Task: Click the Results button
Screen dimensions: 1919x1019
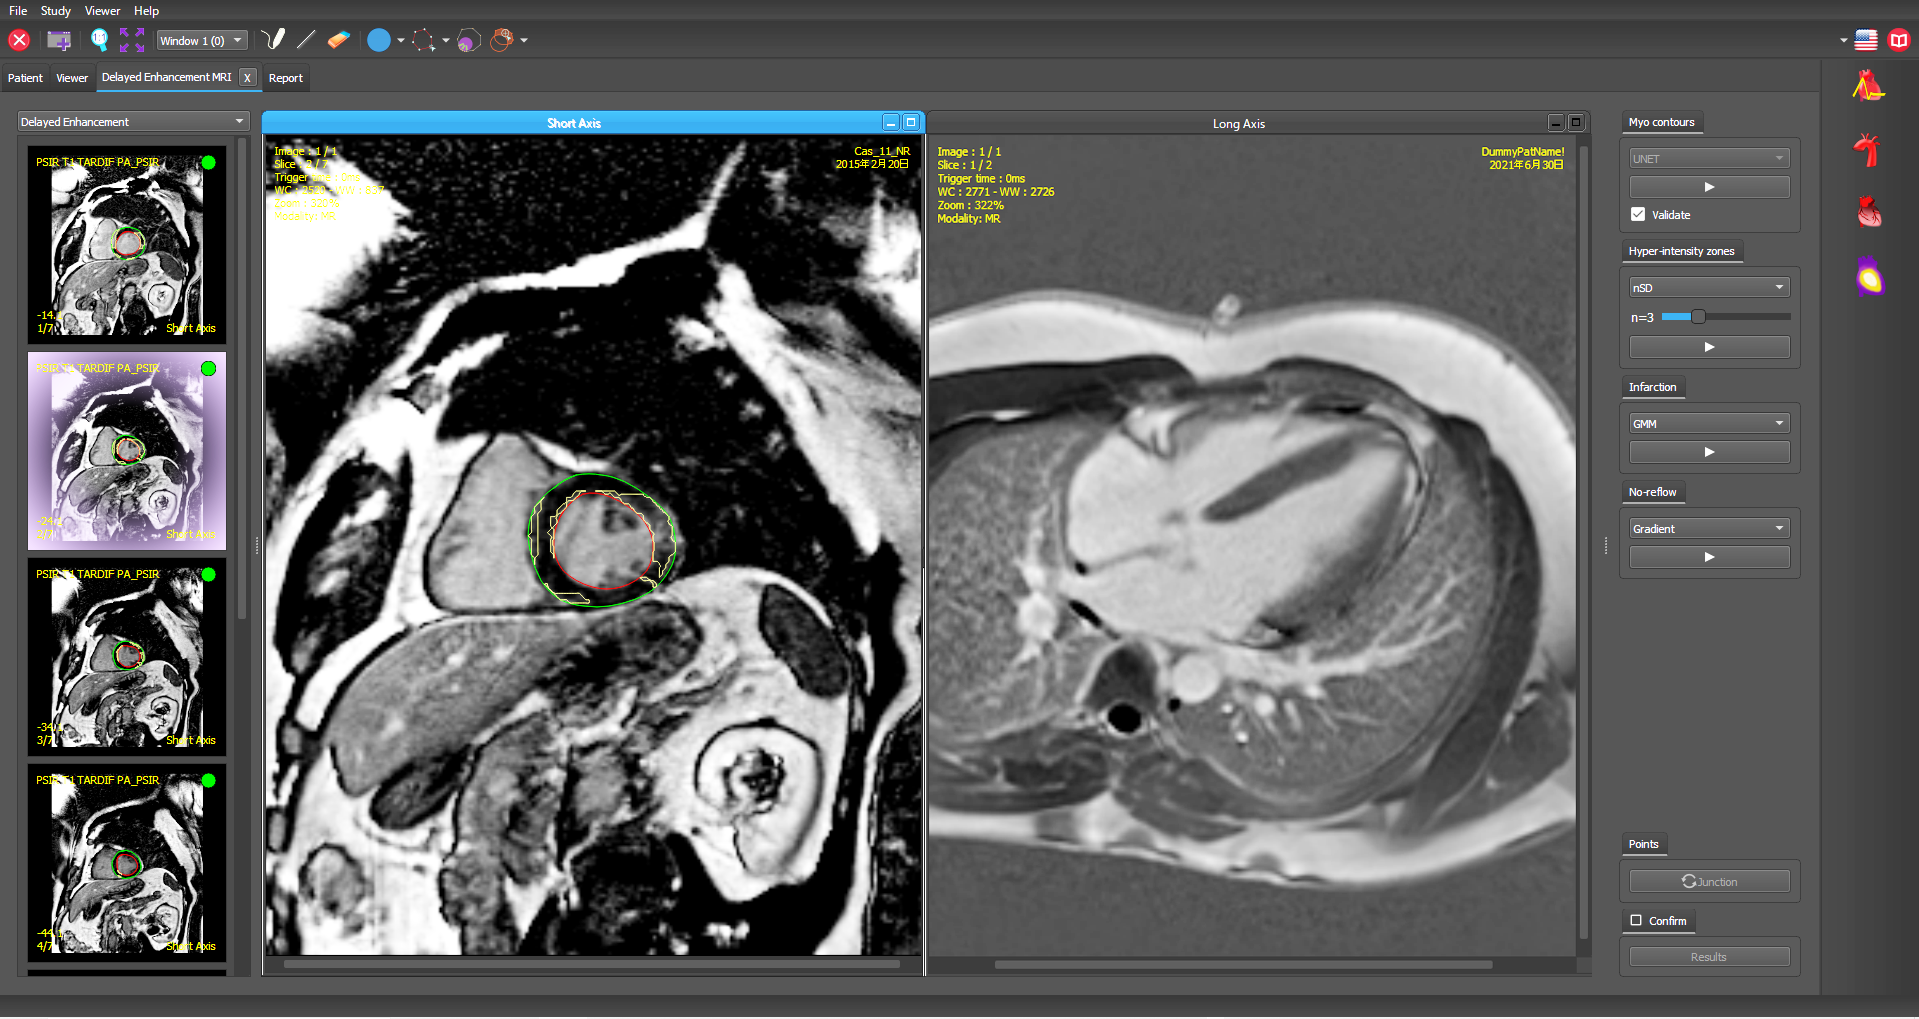Action: coord(1709,957)
